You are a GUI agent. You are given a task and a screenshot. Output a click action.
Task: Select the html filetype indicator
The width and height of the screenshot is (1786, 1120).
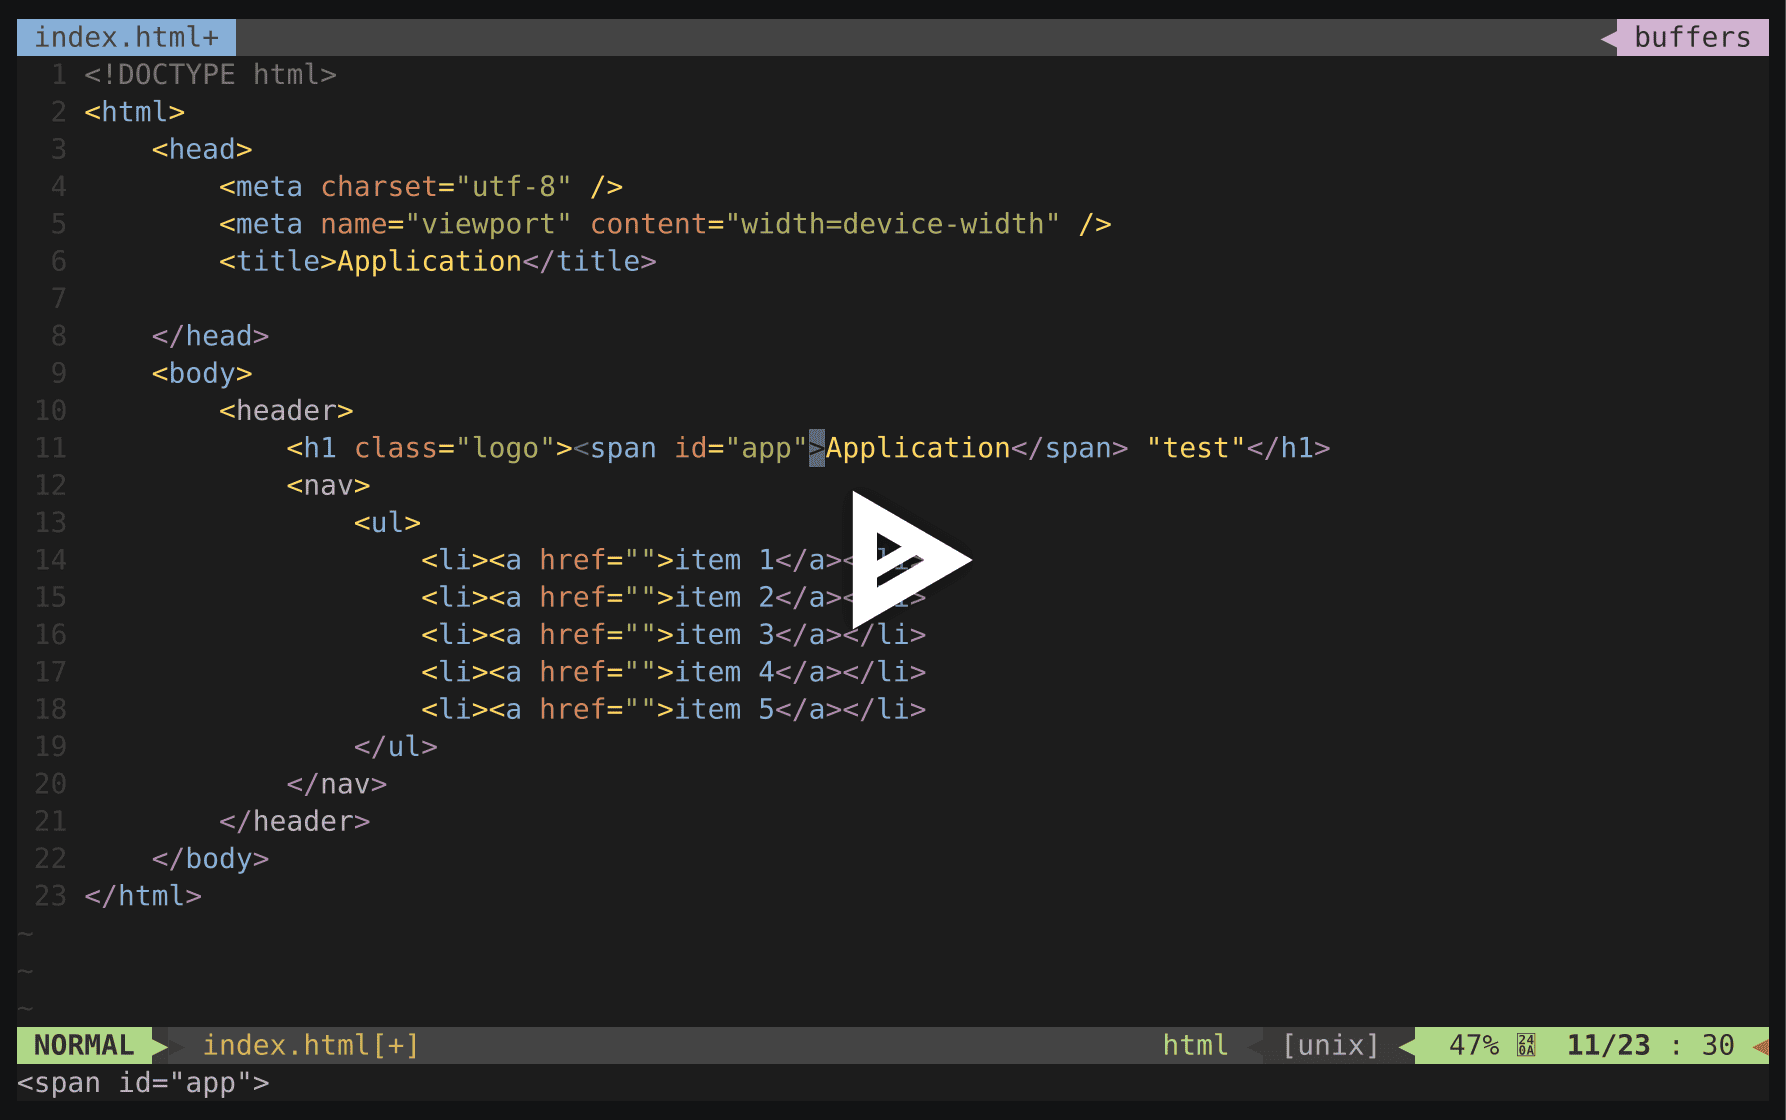pyautogui.click(x=1195, y=1045)
